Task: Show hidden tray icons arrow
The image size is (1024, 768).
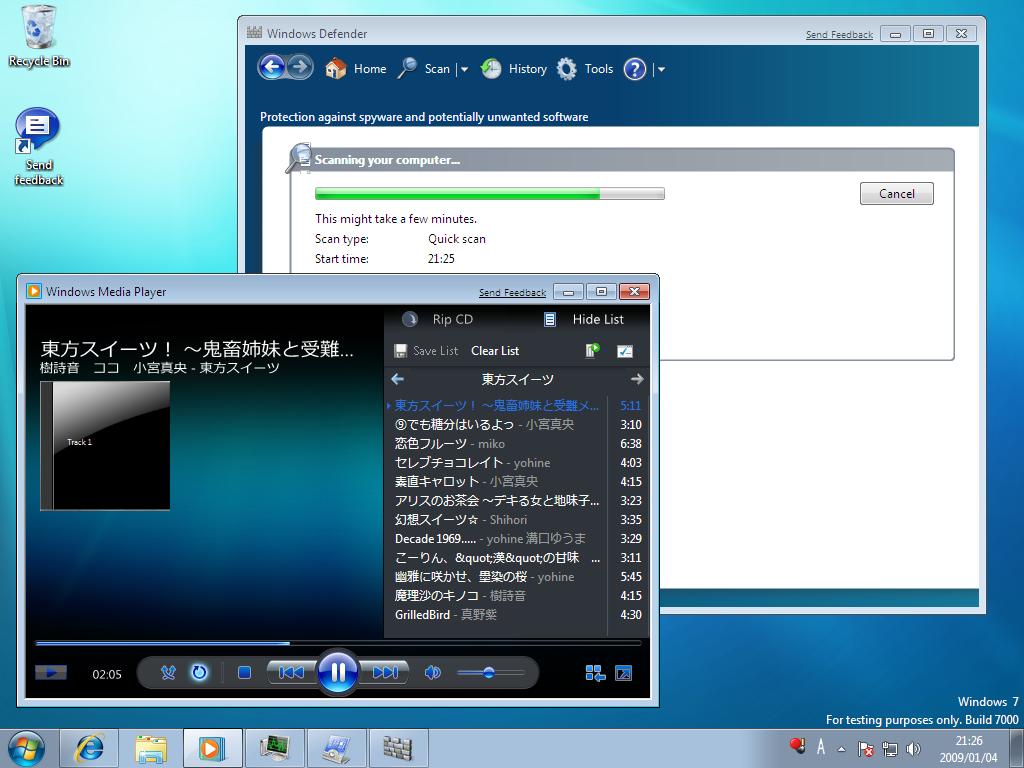Action: [x=842, y=749]
